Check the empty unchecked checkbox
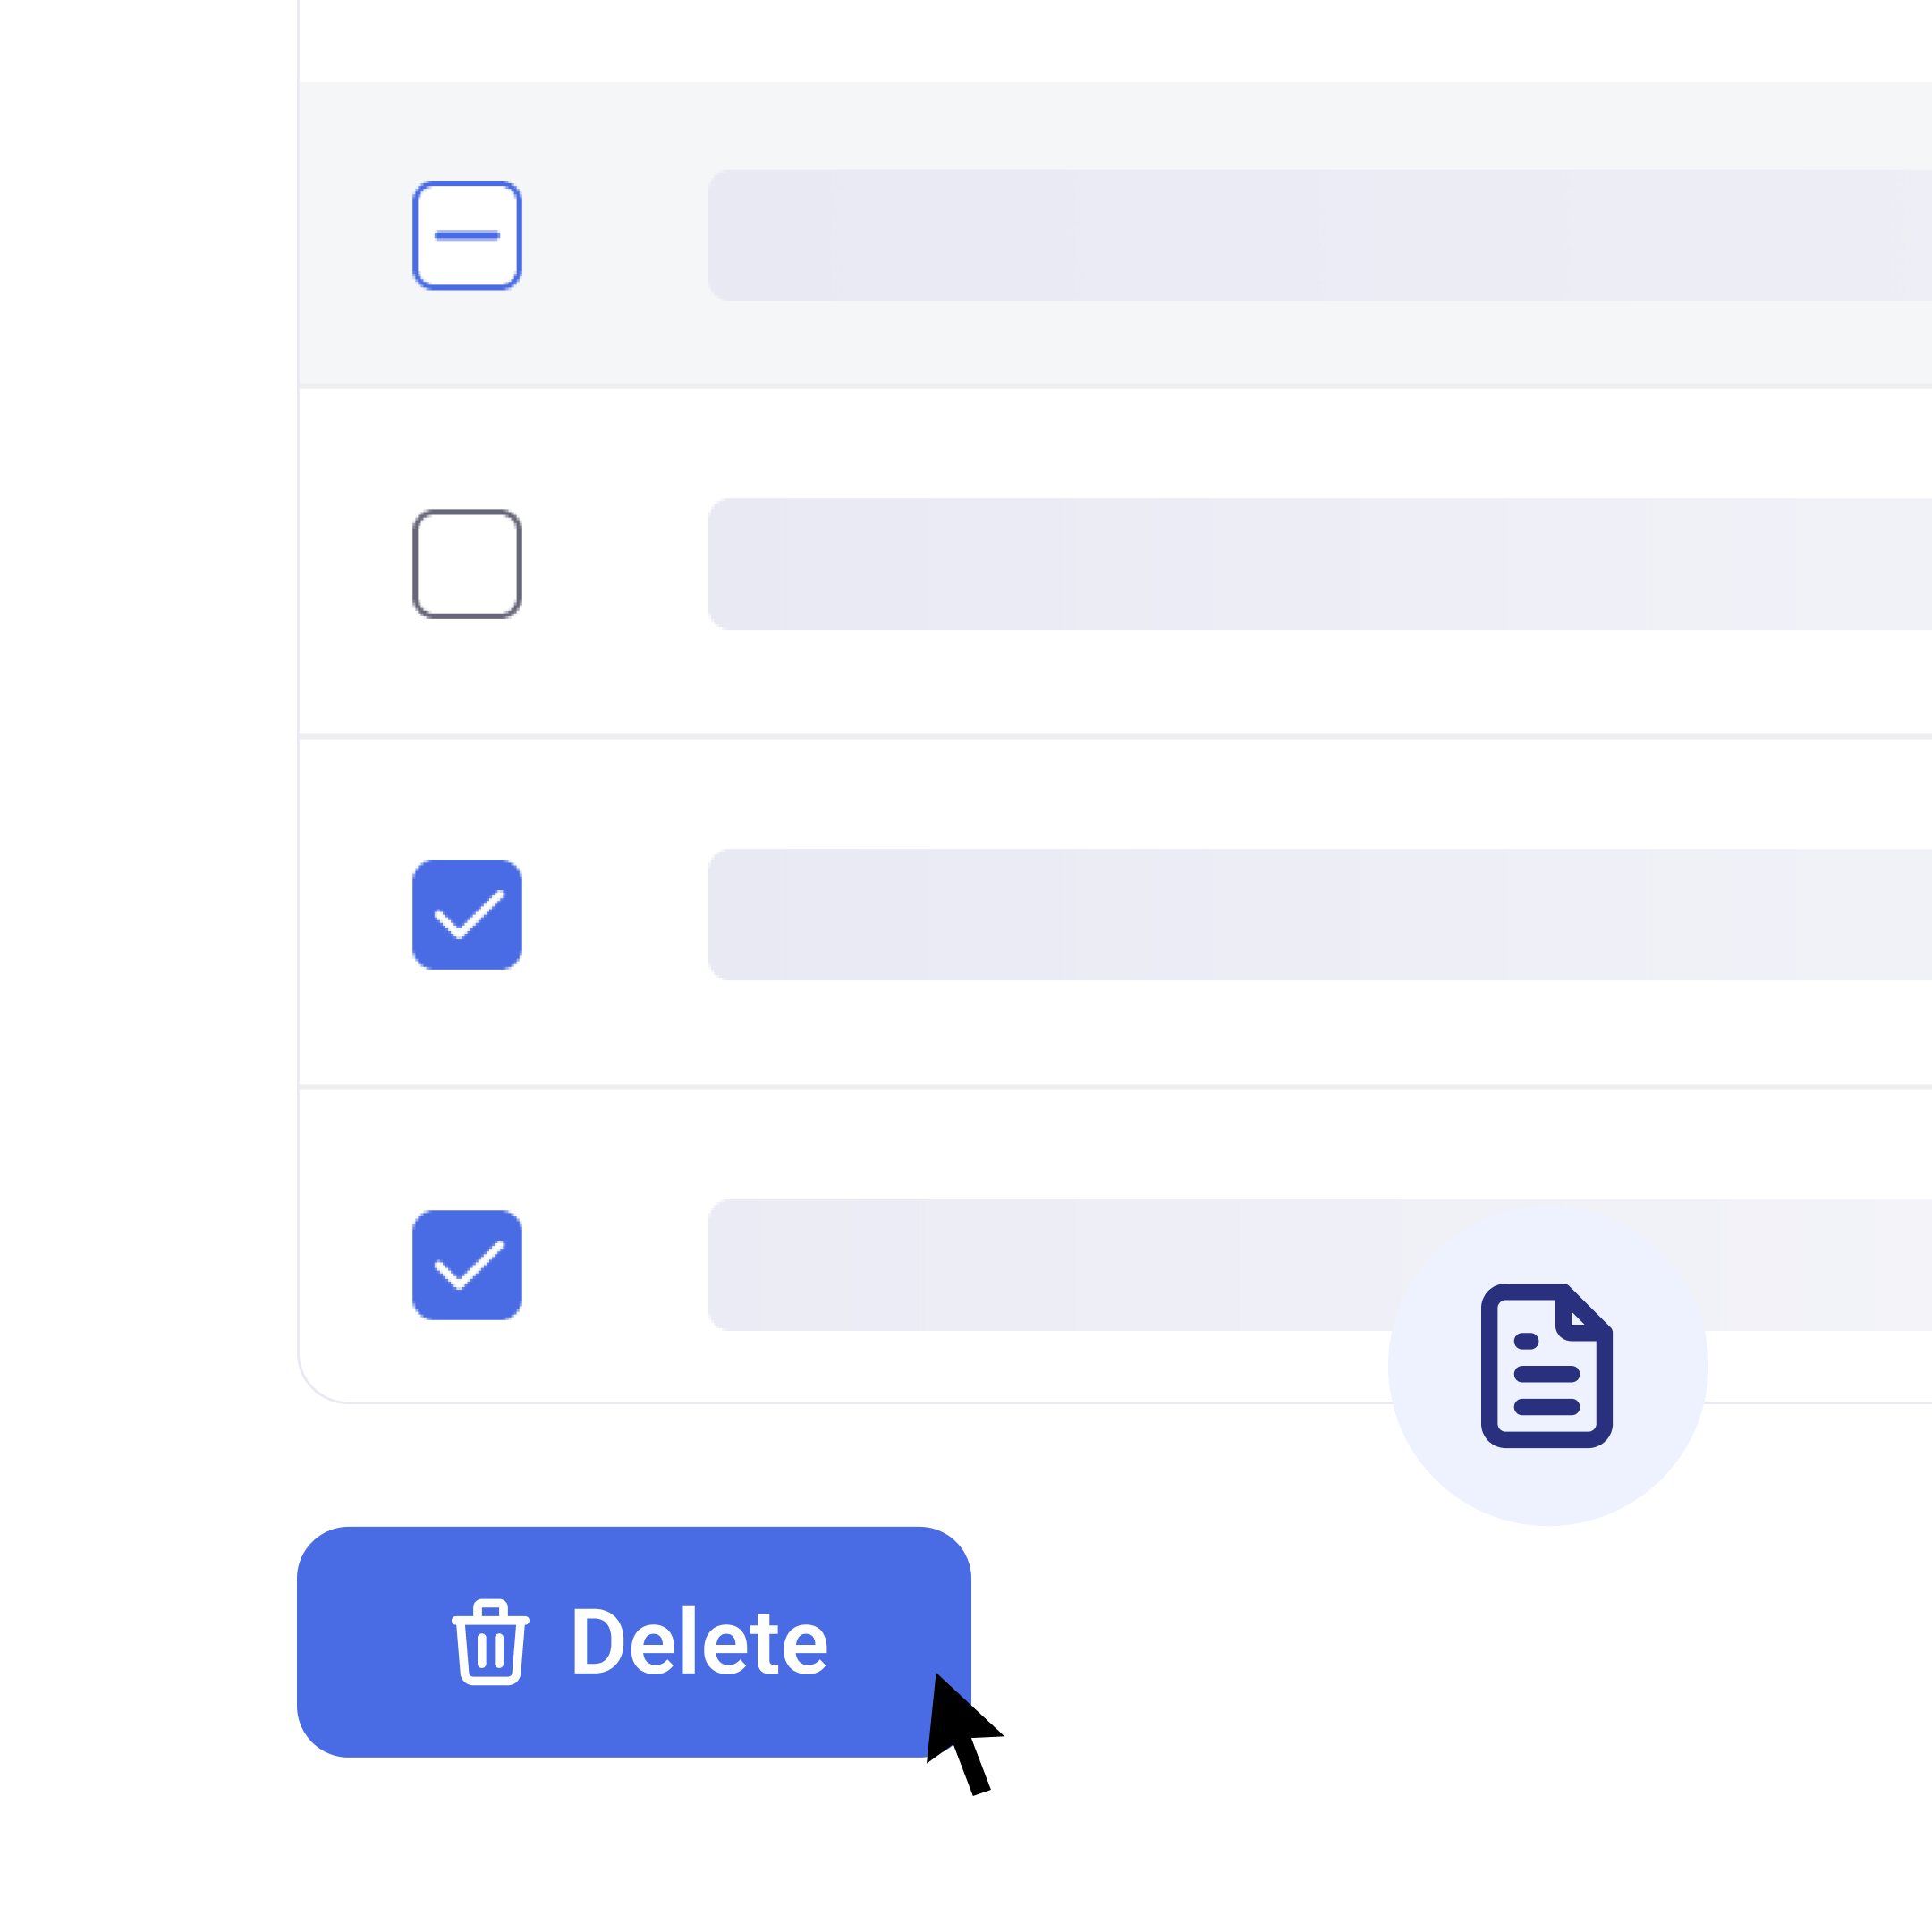The height and width of the screenshot is (1932, 1932). coord(467,564)
